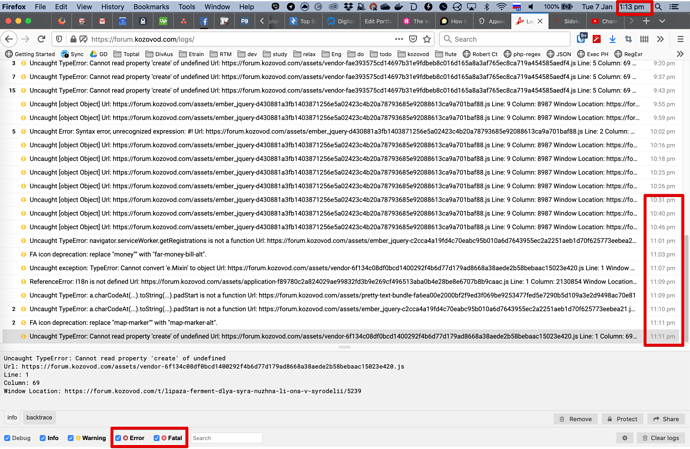
Task: Click the Remove button
Action: 576,419
